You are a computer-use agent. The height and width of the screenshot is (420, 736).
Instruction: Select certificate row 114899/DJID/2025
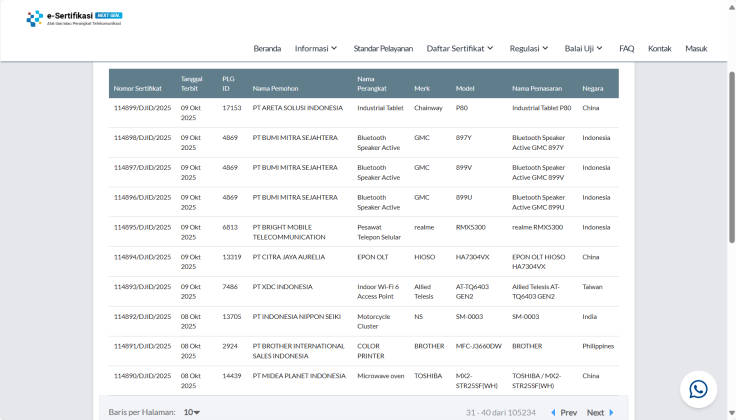142,107
